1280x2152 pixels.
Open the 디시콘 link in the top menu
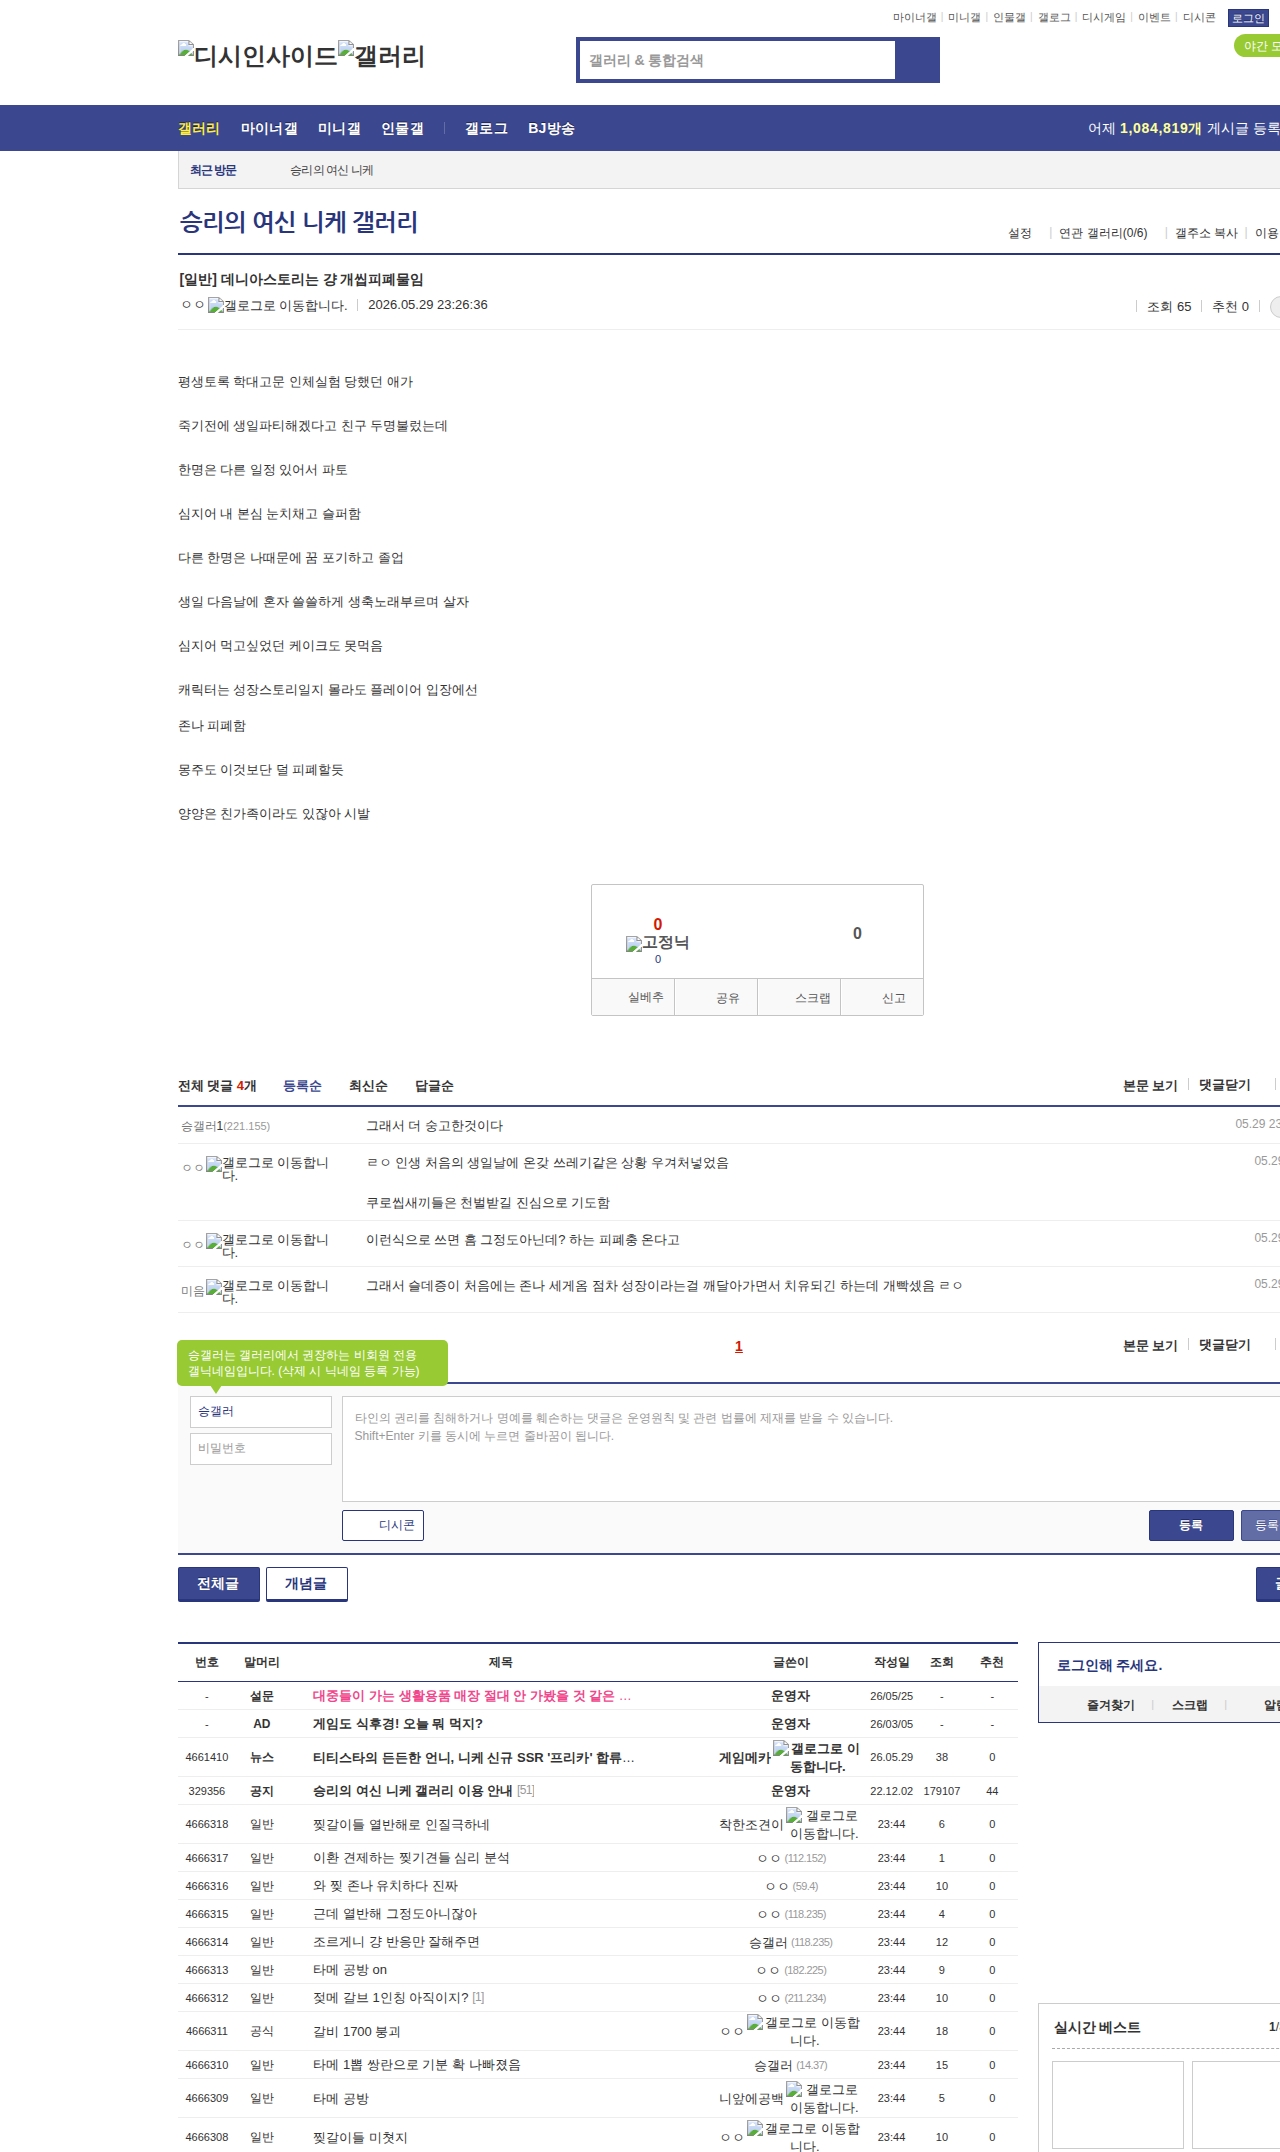[x=1199, y=18]
